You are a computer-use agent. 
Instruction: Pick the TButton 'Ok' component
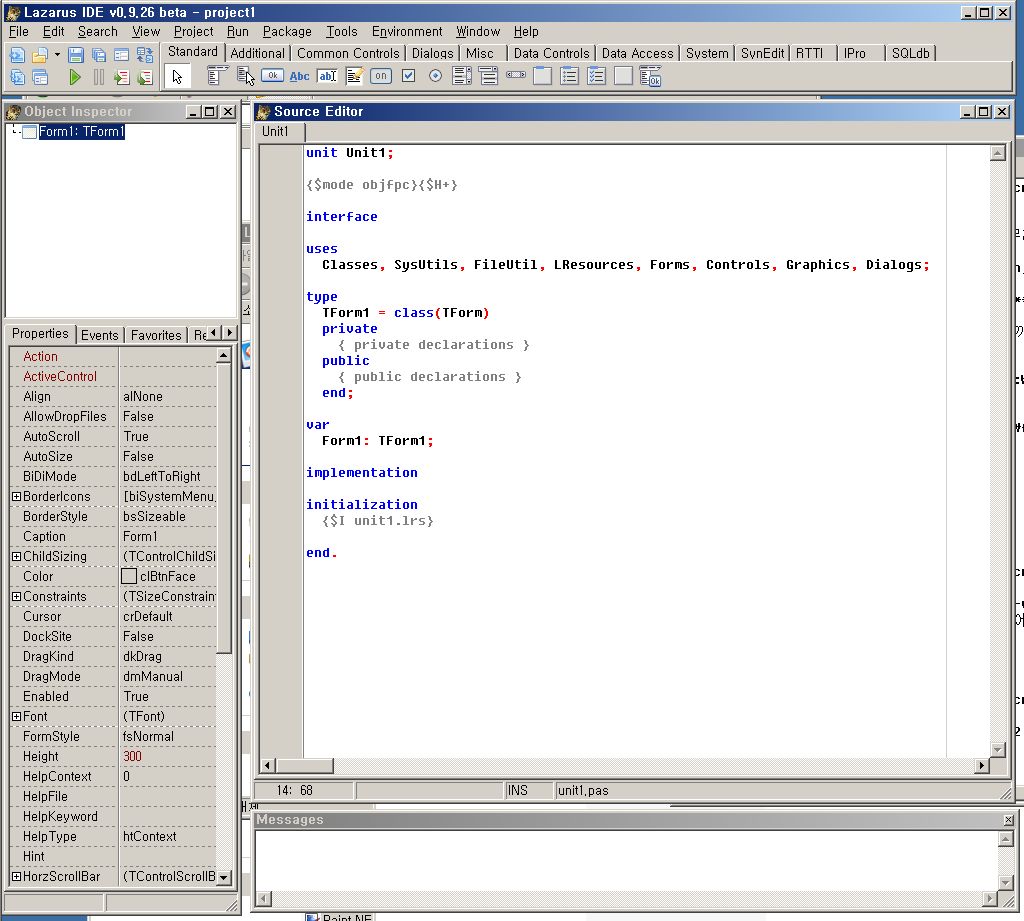point(272,76)
